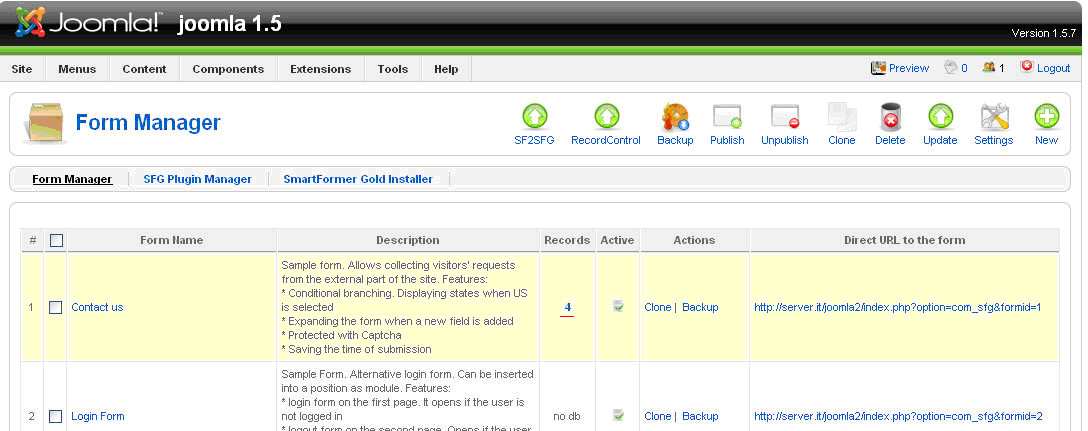Image resolution: width=1088 pixels, height=431 pixels.
Task: Check the select-all checkbox in table header
Action: (56, 240)
